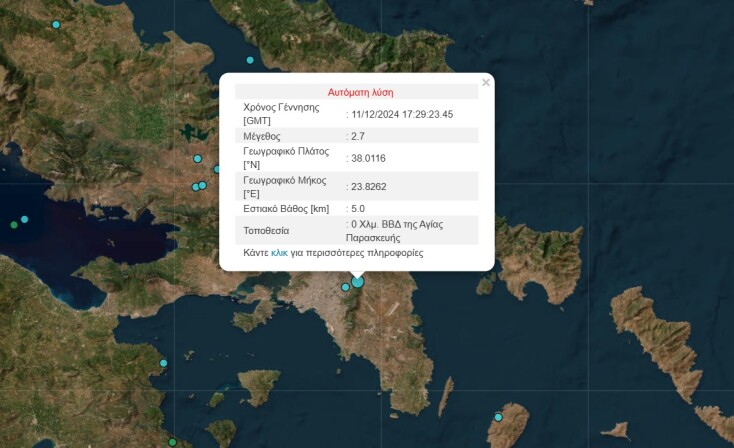Select the focal depth value '5.0'
734x448 pixels.
(x=358, y=209)
